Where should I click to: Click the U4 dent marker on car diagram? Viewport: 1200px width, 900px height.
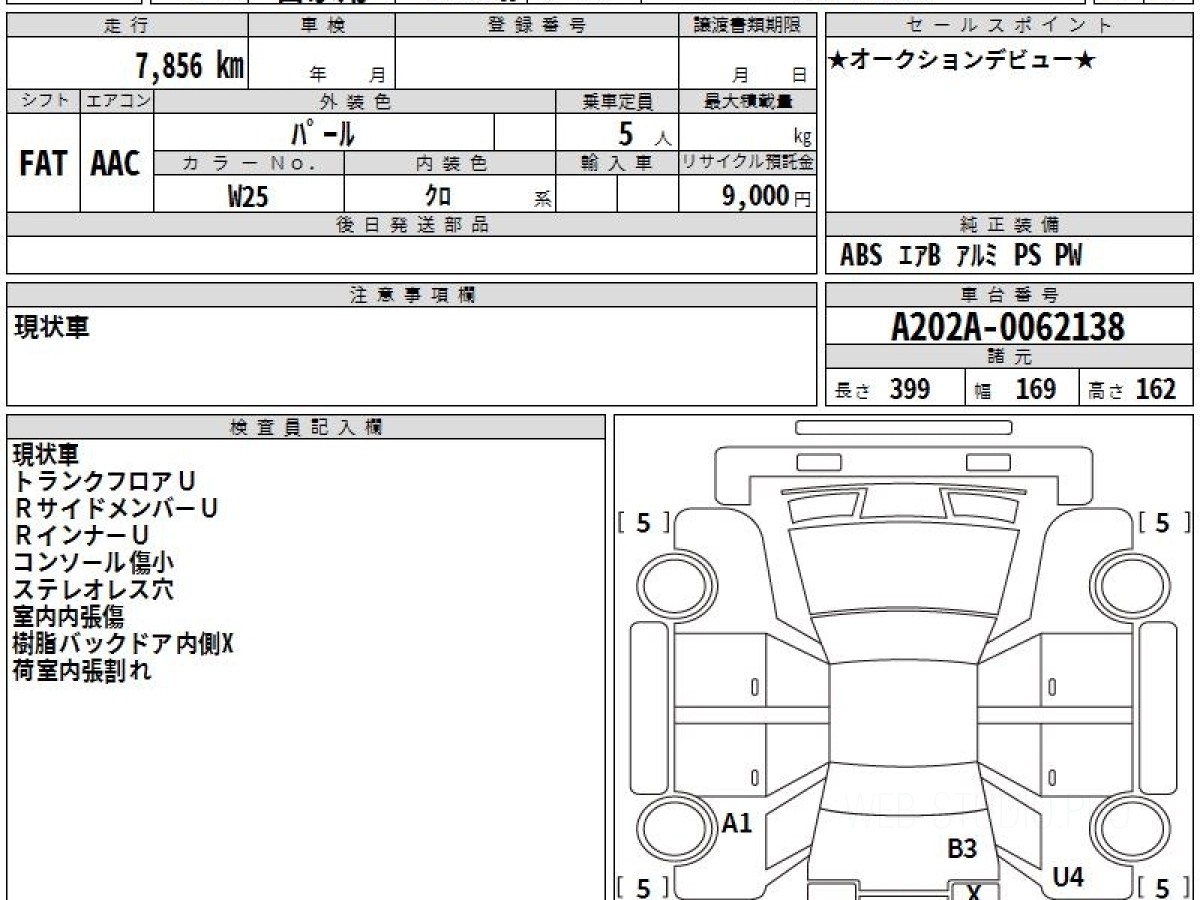coord(1068,878)
